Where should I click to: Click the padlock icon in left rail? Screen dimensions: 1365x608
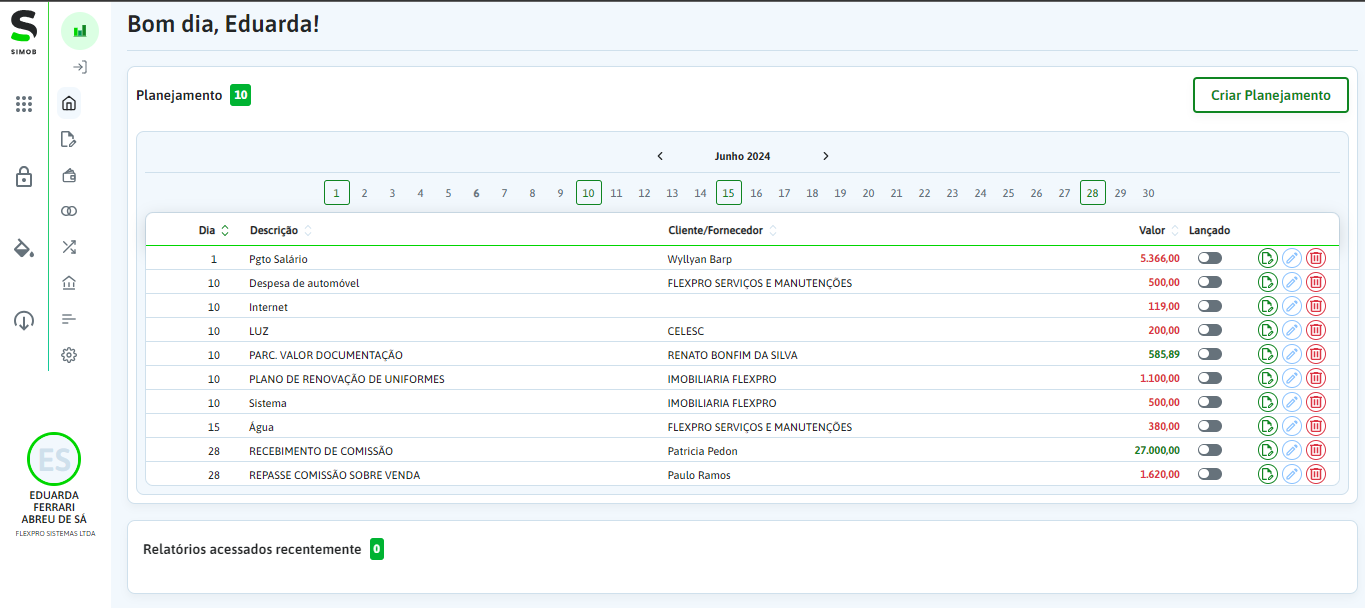coord(24,177)
